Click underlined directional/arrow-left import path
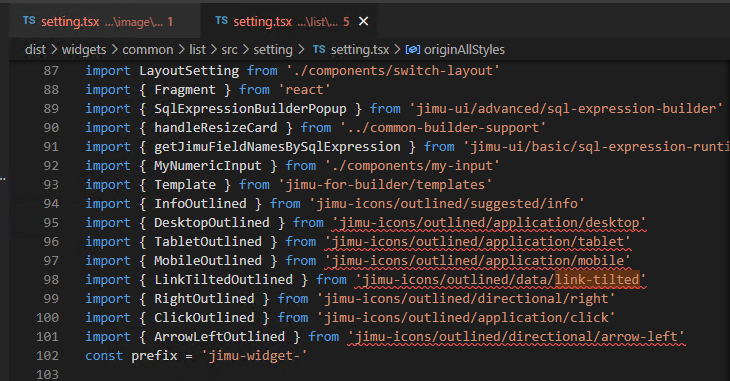The width and height of the screenshot is (730, 381). 516,337
